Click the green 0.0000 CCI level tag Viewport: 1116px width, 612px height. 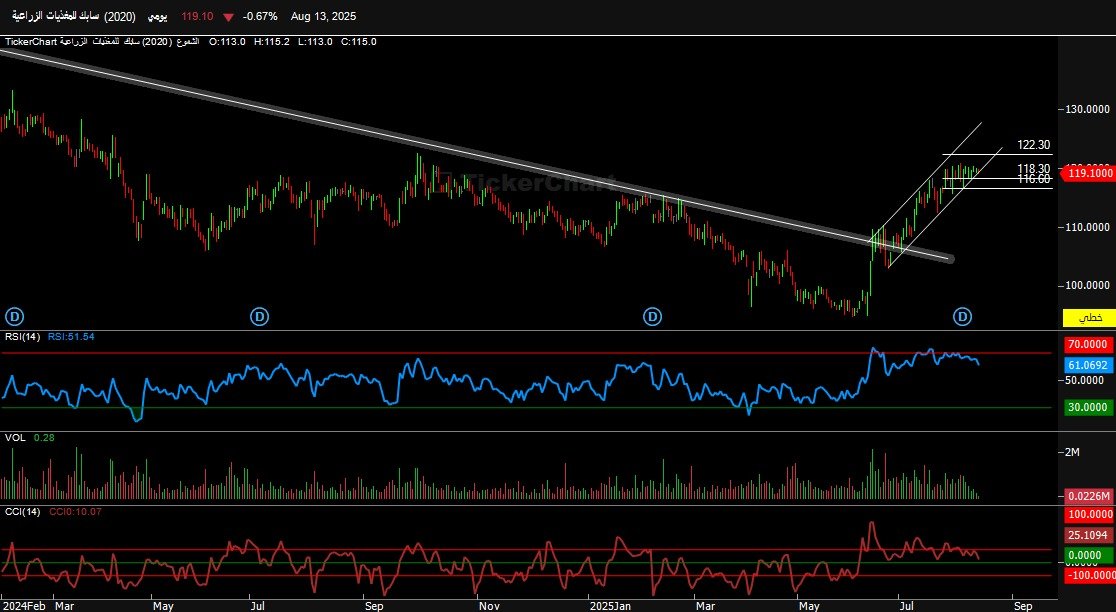[1089, 555]
